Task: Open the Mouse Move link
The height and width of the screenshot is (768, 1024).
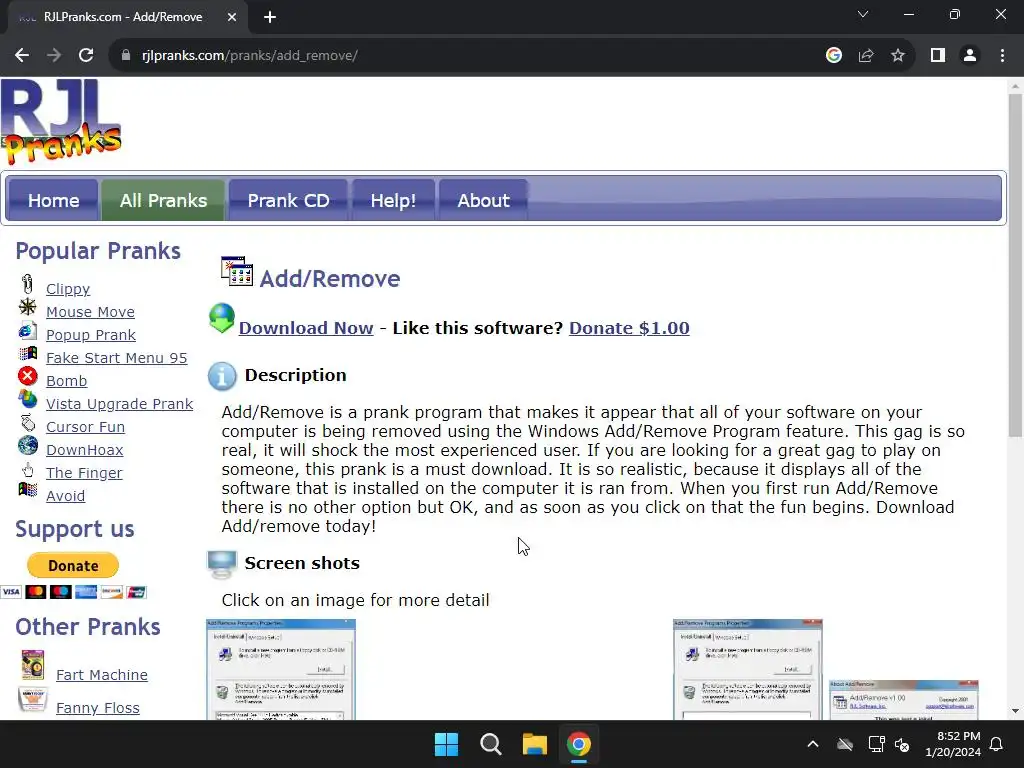Action: point(90,312)
